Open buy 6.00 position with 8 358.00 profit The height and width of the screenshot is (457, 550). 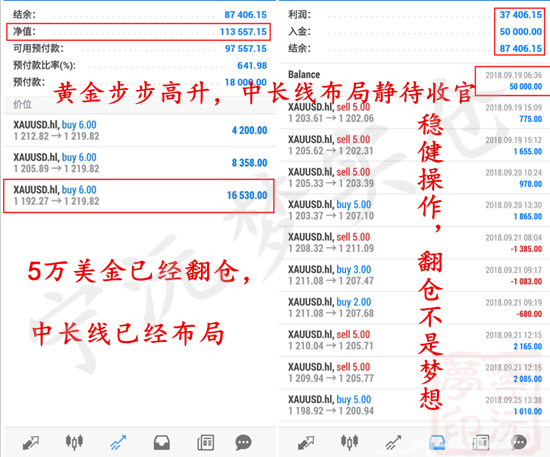point(140,163)
